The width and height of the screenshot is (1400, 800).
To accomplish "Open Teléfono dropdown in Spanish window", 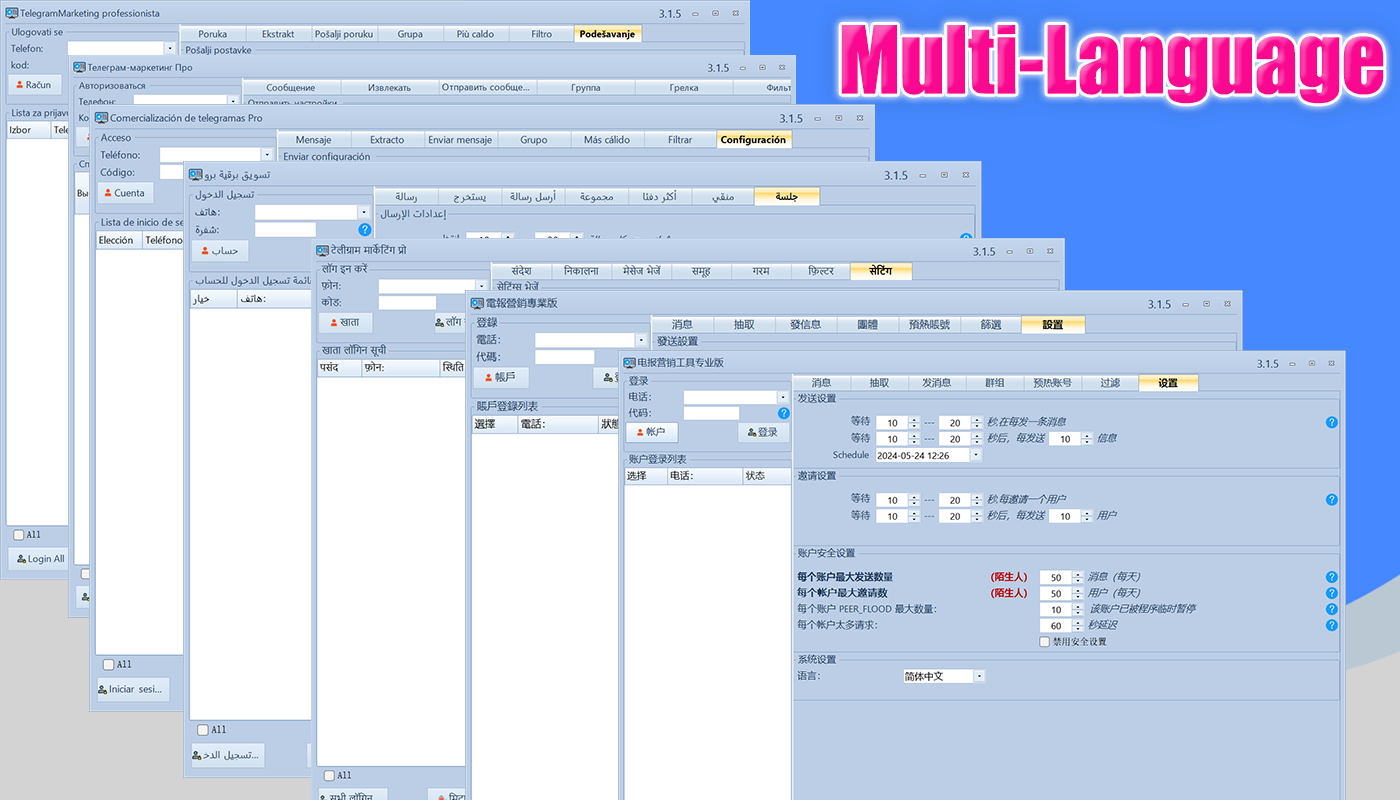I will pyautogui.click(x=267, y=155).
